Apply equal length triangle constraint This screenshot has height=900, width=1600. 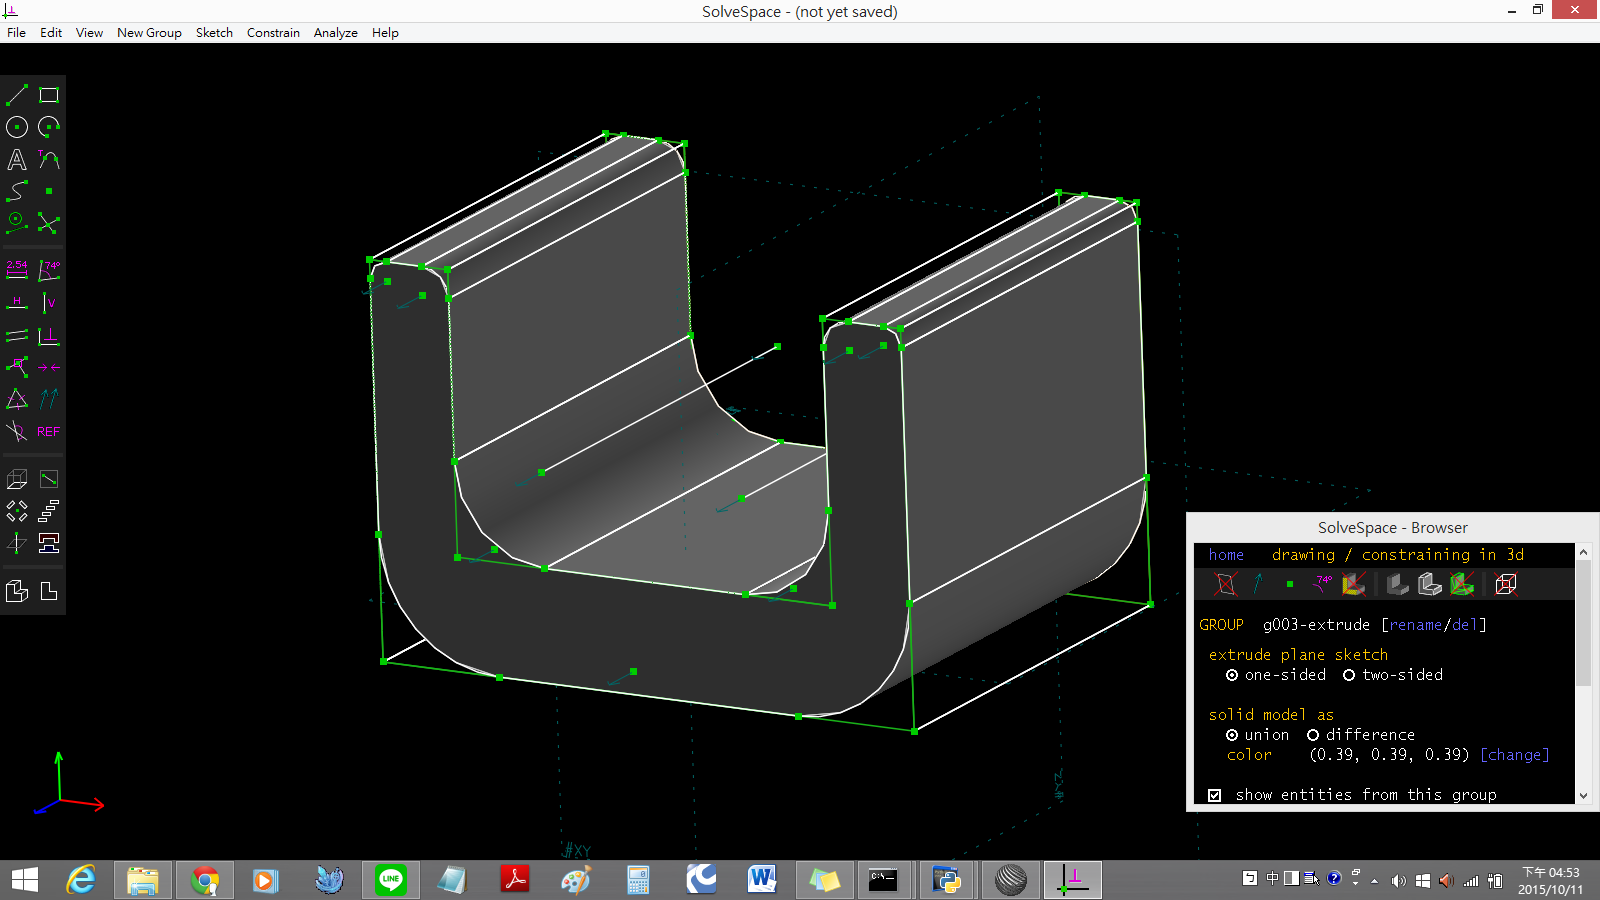pos(17,399)
